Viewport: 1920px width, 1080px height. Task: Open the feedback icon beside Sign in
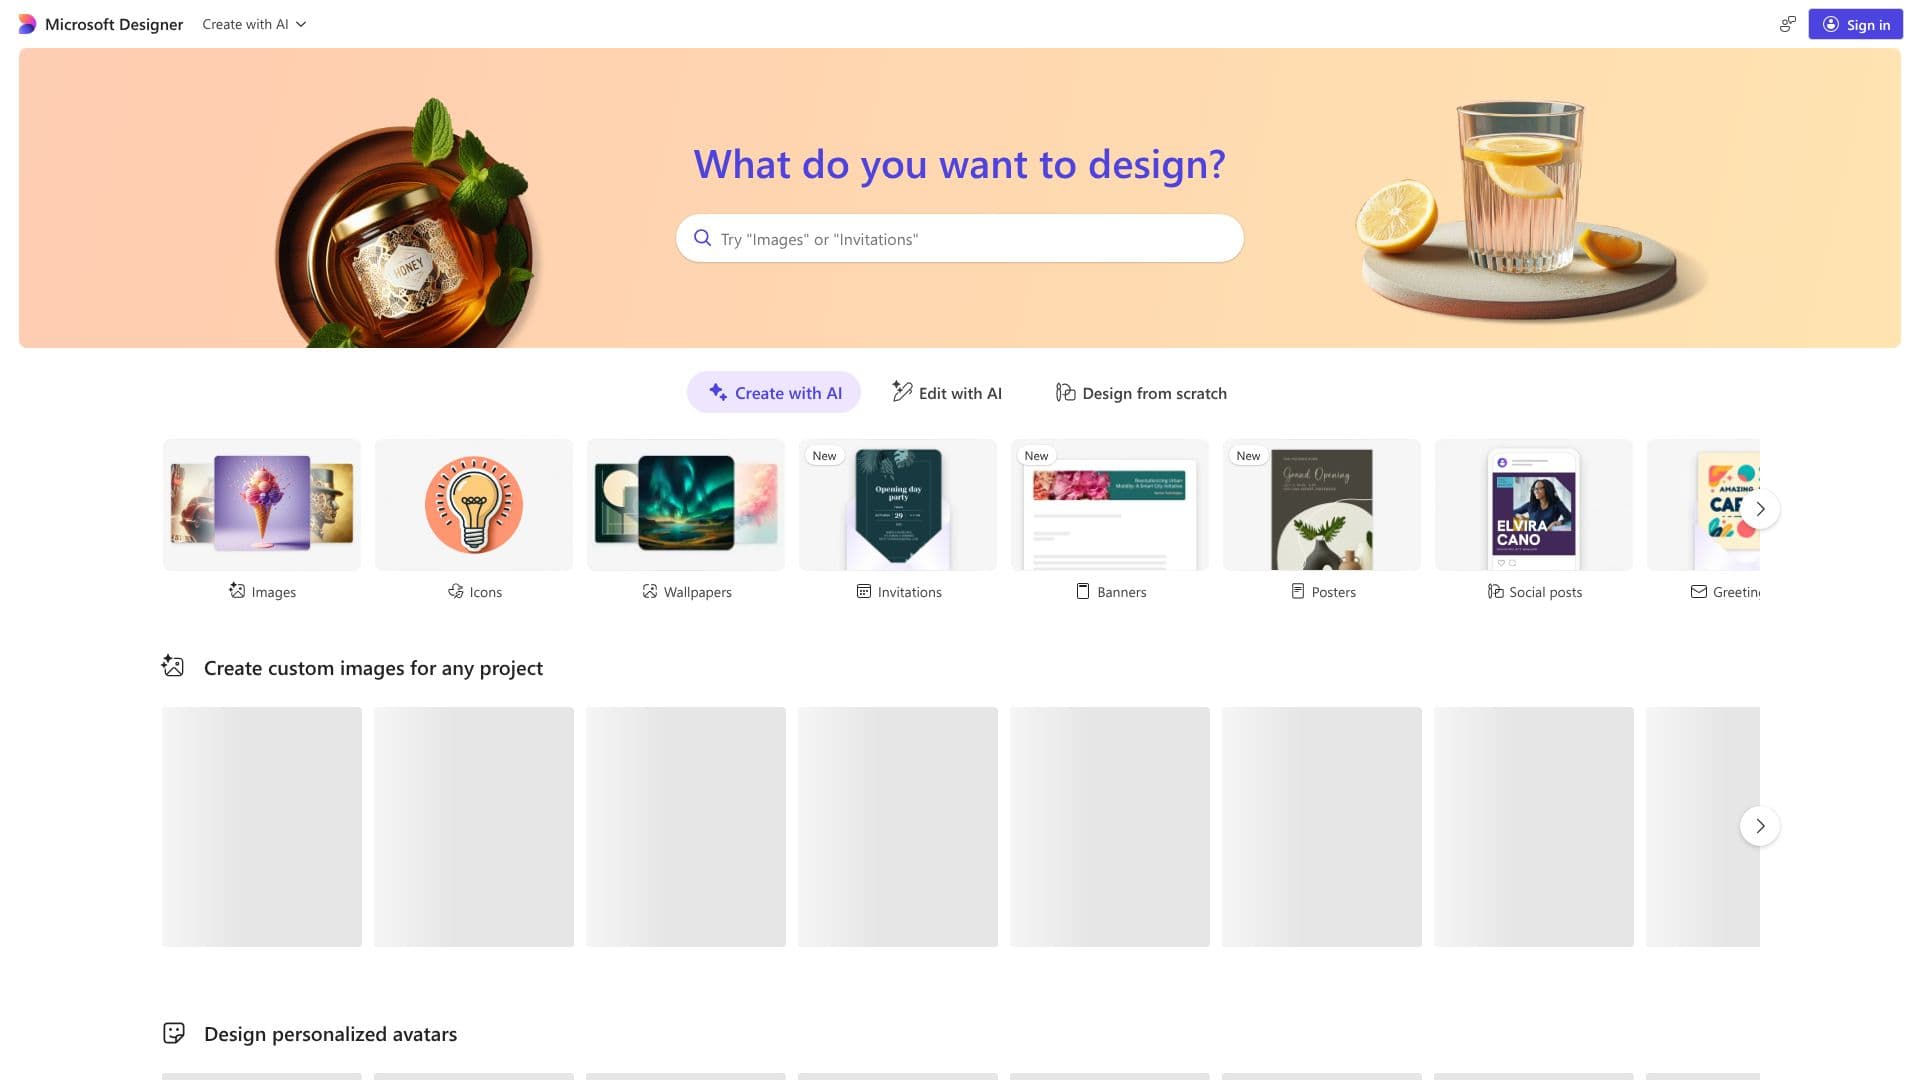coord(1787,24)
